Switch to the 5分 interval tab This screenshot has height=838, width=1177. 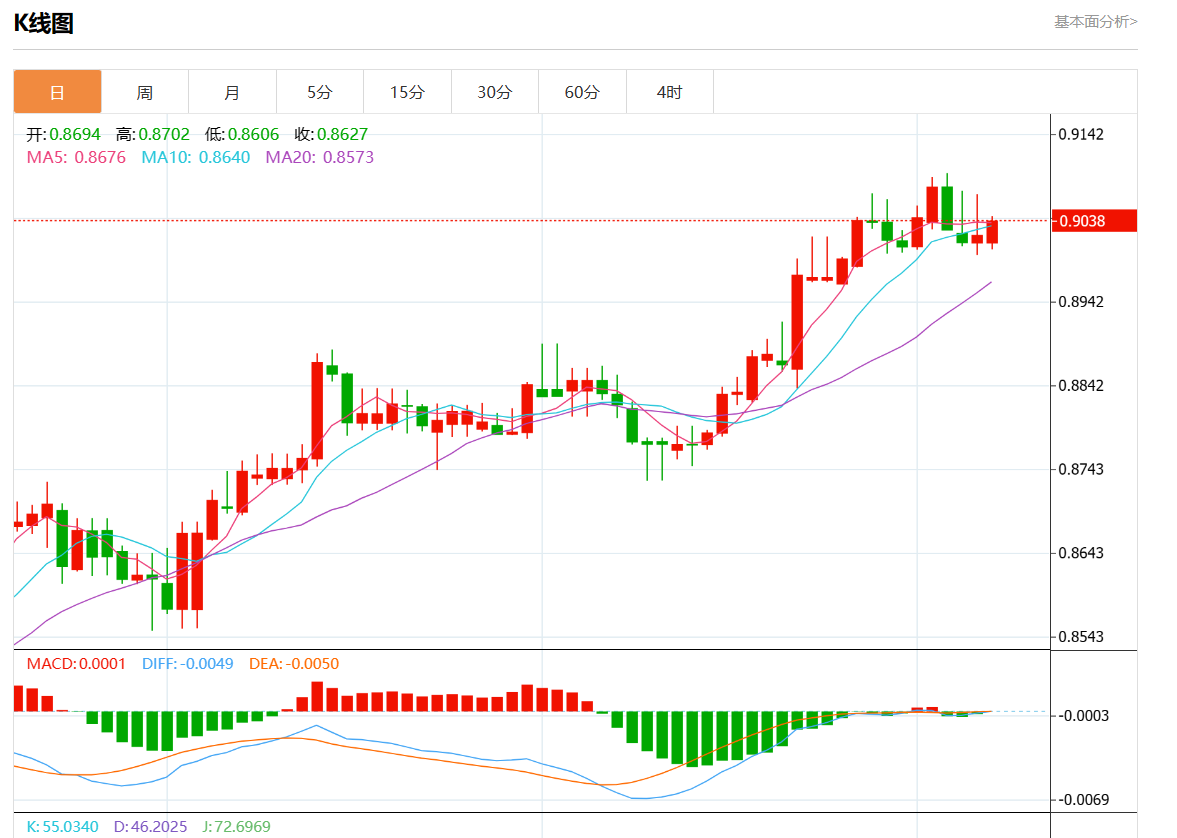(319, 92)
